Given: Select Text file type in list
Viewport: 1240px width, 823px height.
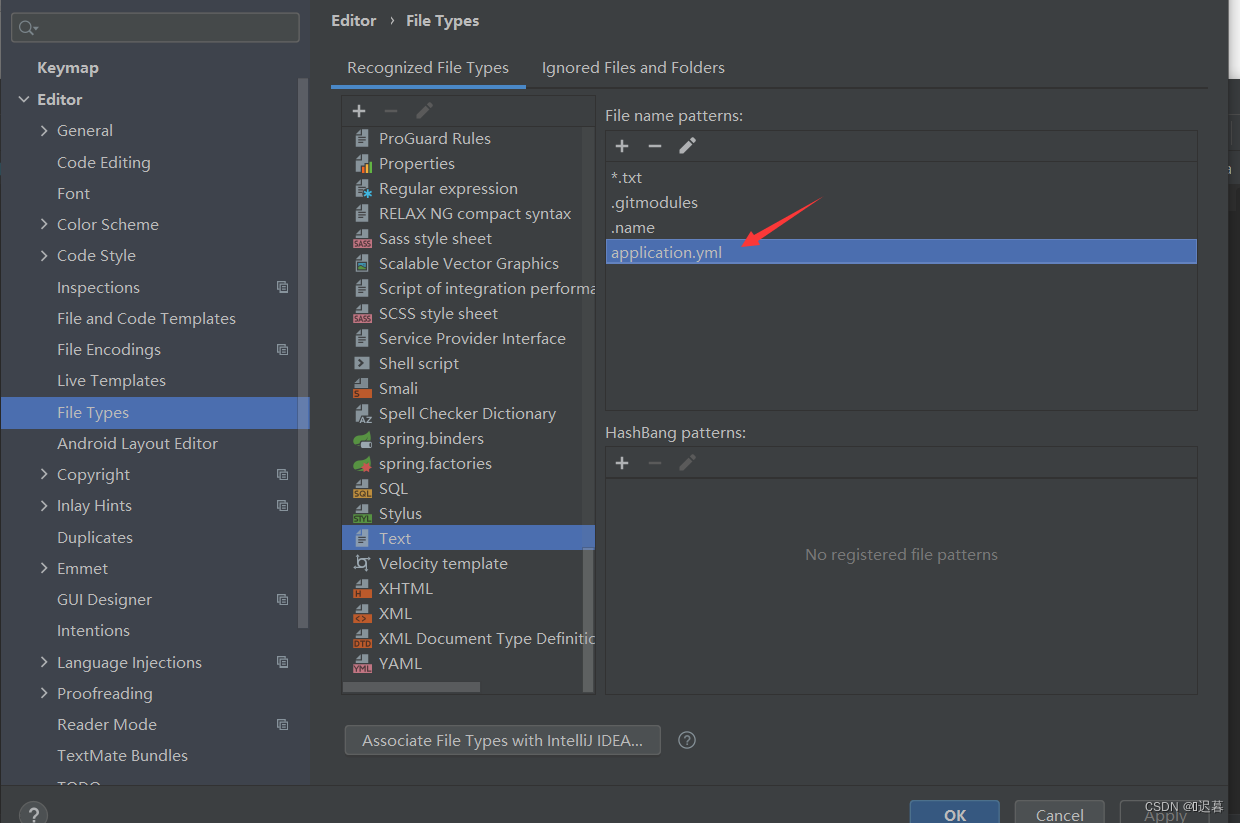Looking at the screenshot, I should (468, 538).
